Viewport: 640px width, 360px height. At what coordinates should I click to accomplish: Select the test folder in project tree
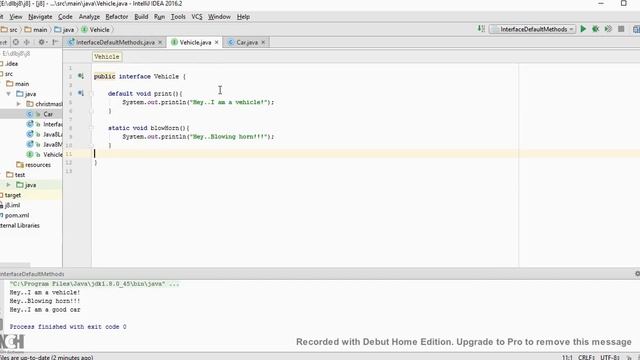[16, 175]
